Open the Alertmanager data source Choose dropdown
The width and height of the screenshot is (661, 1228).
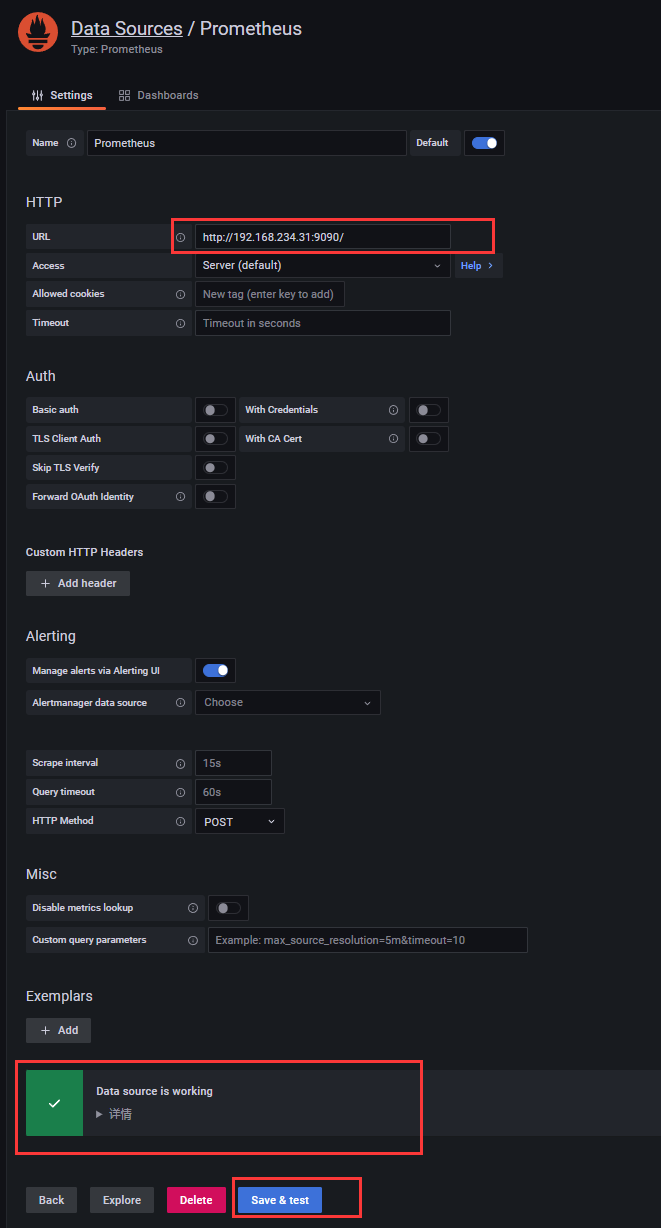coord(288,703)
